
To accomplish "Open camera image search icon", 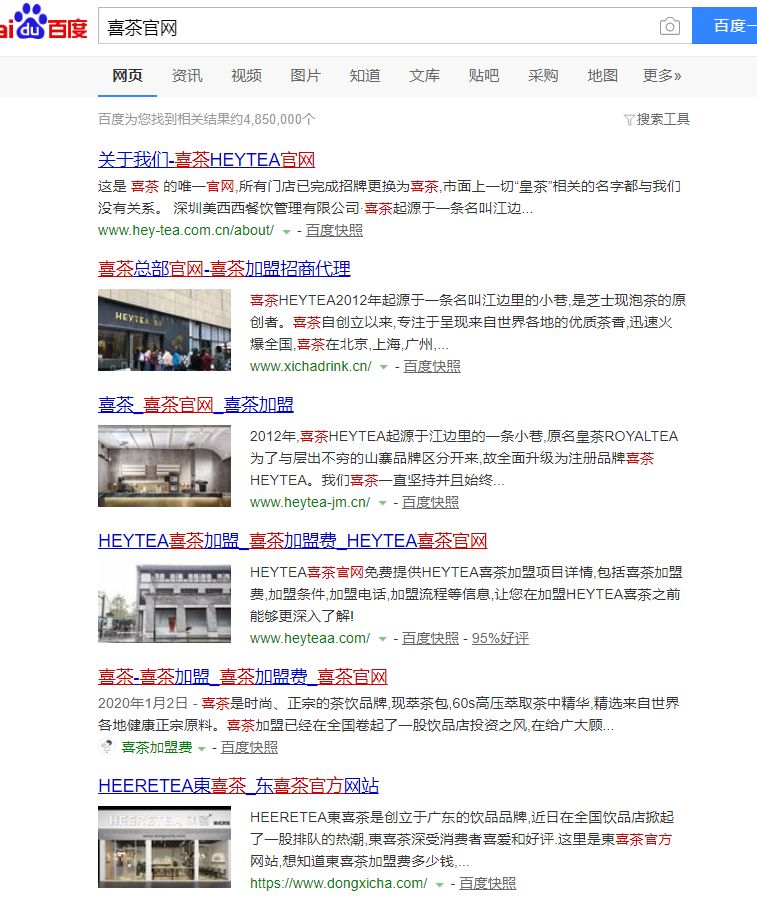I will [670, 26].
